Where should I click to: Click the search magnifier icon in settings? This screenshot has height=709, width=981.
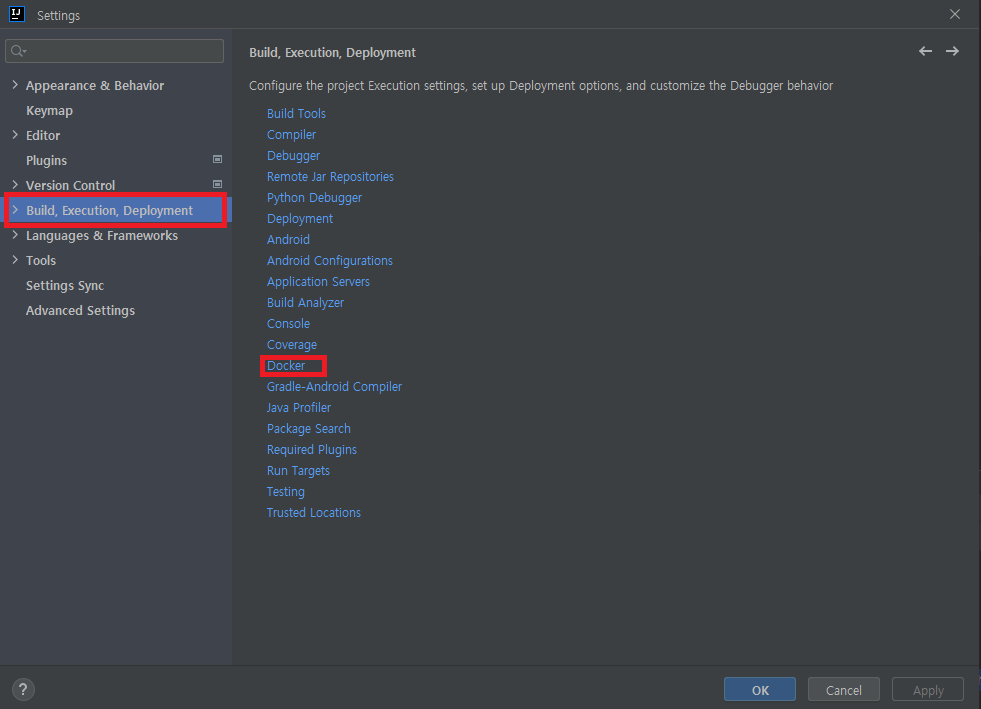click(18, 51)
